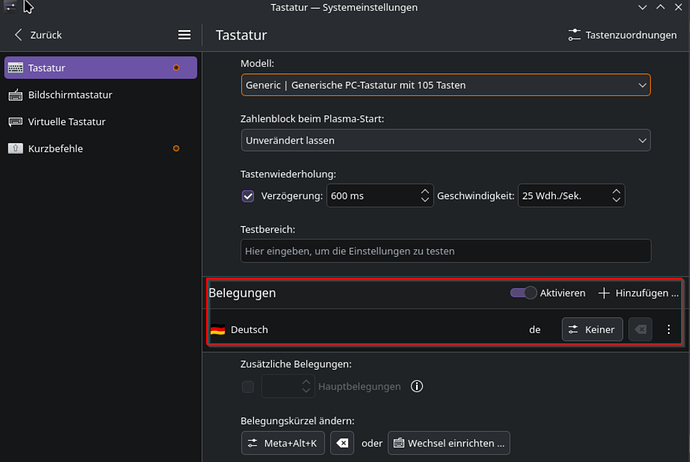Click the de layout code label
690x462 pixels.
pyautogui.click(x=535, y=330)
